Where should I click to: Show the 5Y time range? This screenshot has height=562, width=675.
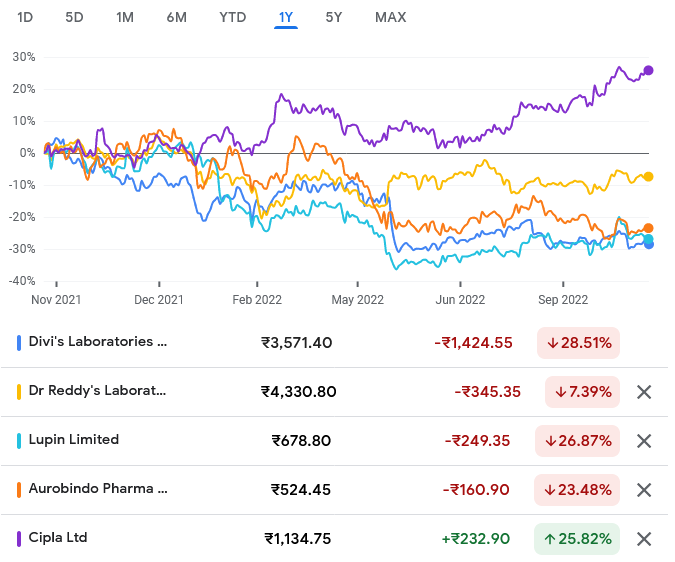point(334,17)
